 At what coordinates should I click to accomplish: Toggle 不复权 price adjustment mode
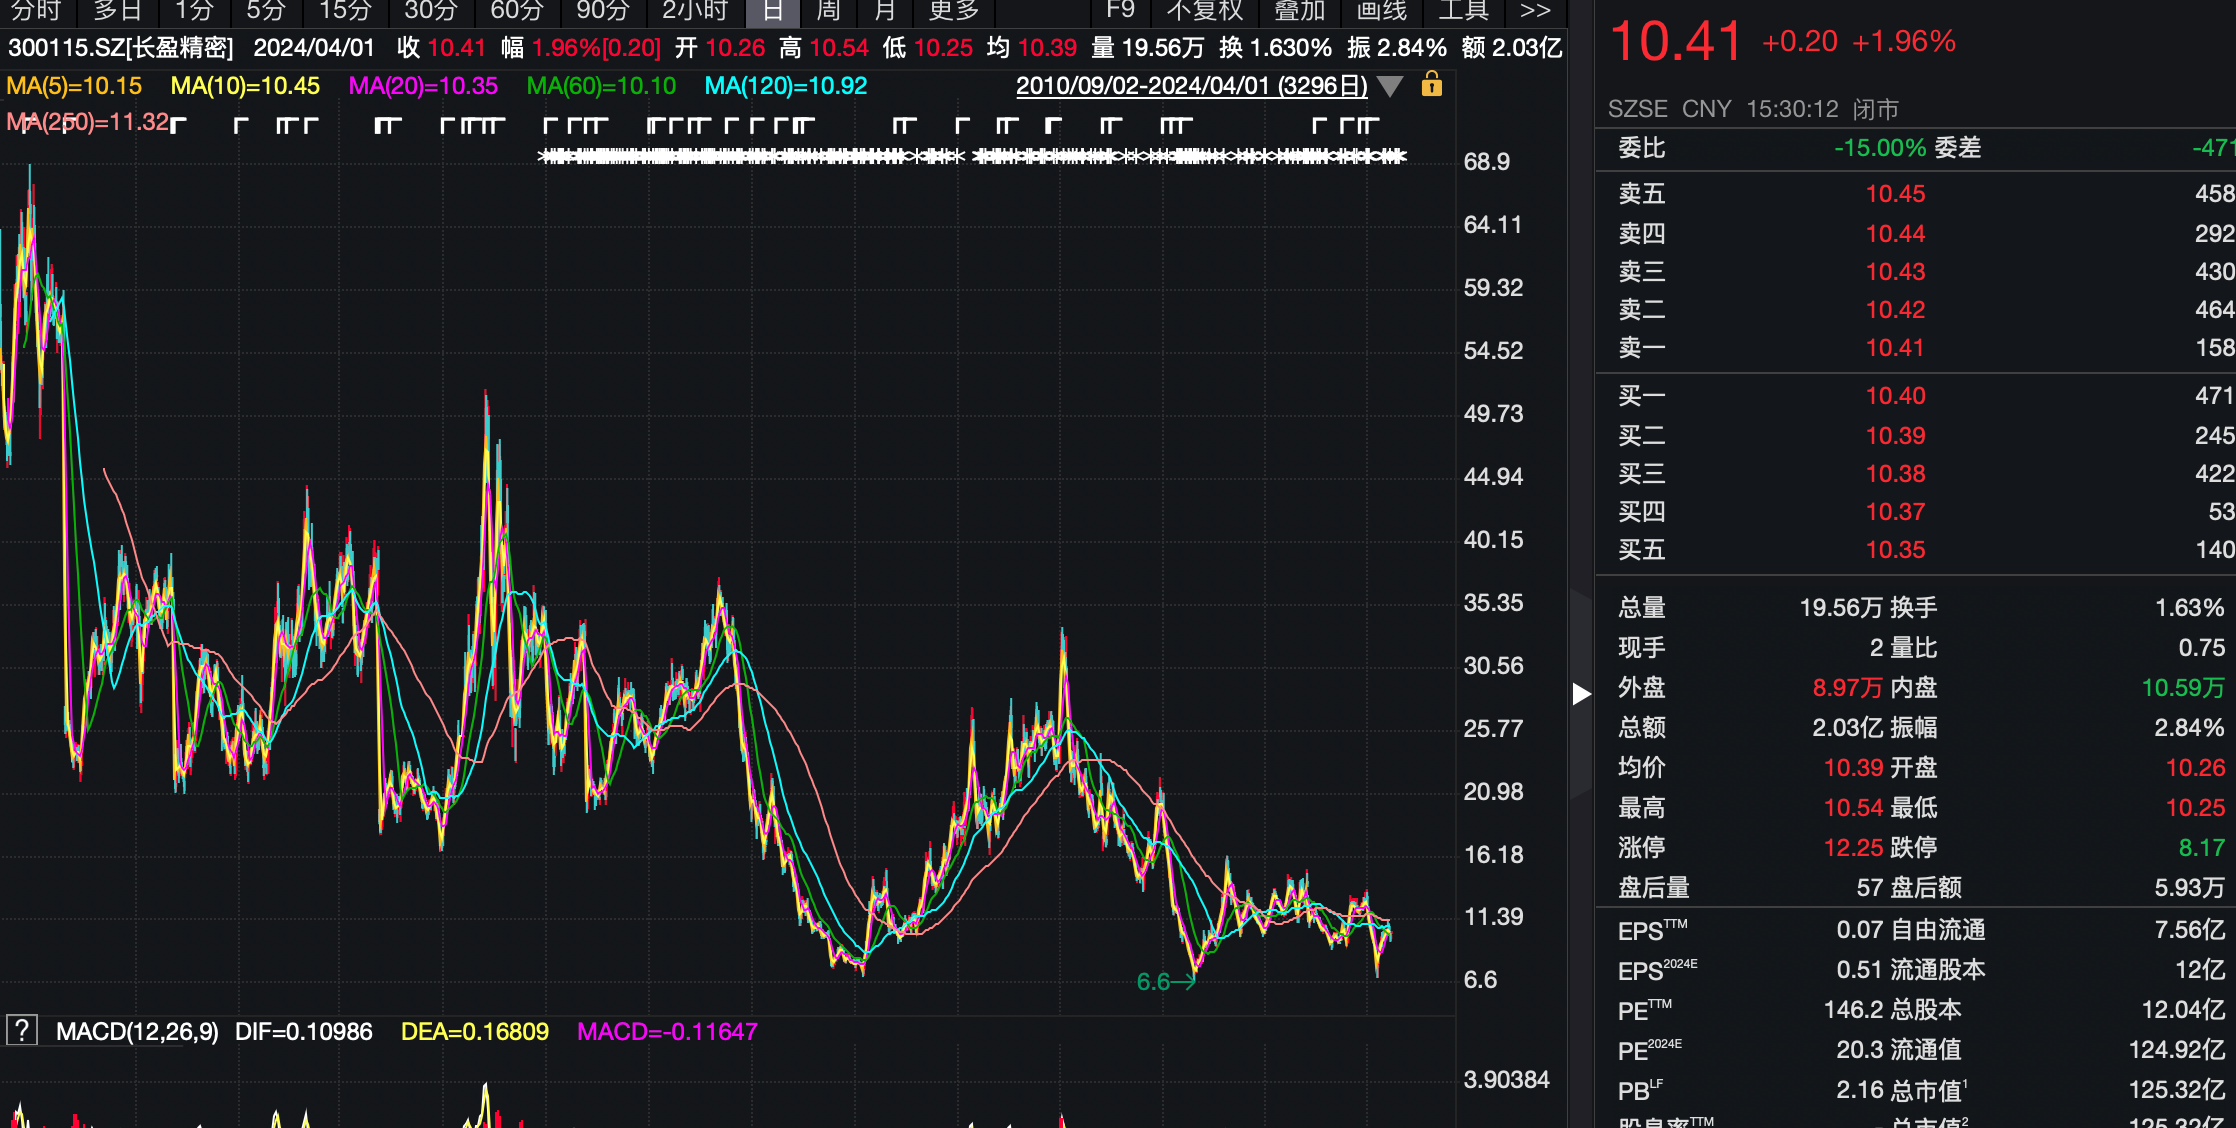point(1204,11)
